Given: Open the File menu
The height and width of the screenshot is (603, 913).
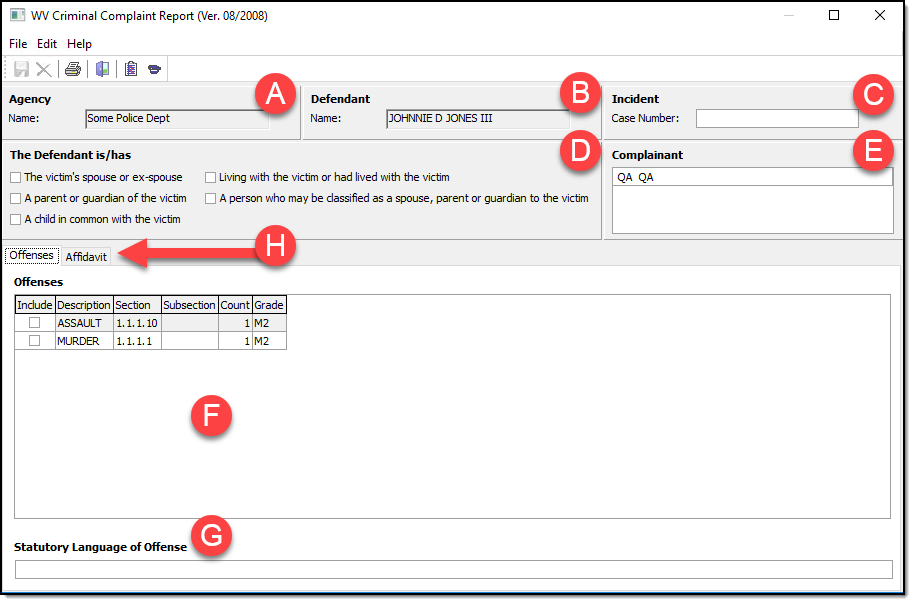Looking at the screenshot, I should pos(18,44).
